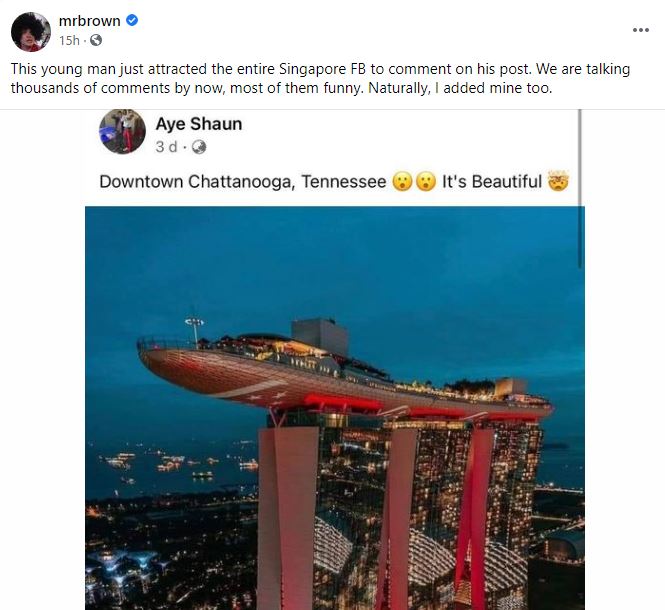Open the Marina Bay Sands photo
The width and height of the screenshot is (665, 610).
pos(335,408)
